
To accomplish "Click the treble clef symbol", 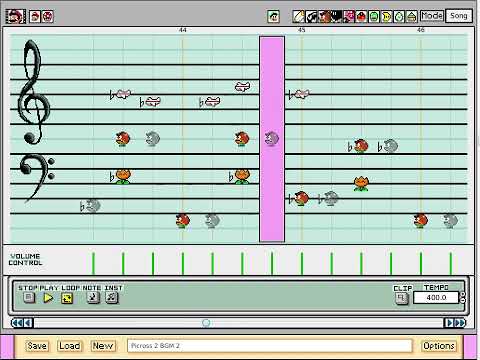I will coord(34,92).
